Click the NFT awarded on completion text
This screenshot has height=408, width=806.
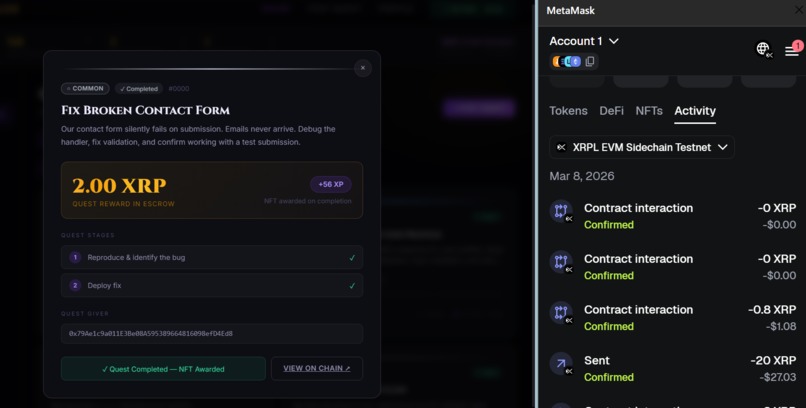(307, 201)
